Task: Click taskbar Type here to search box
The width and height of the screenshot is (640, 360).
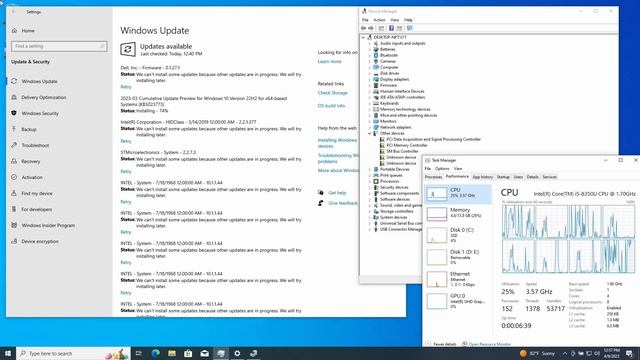Action: point(73,353)
